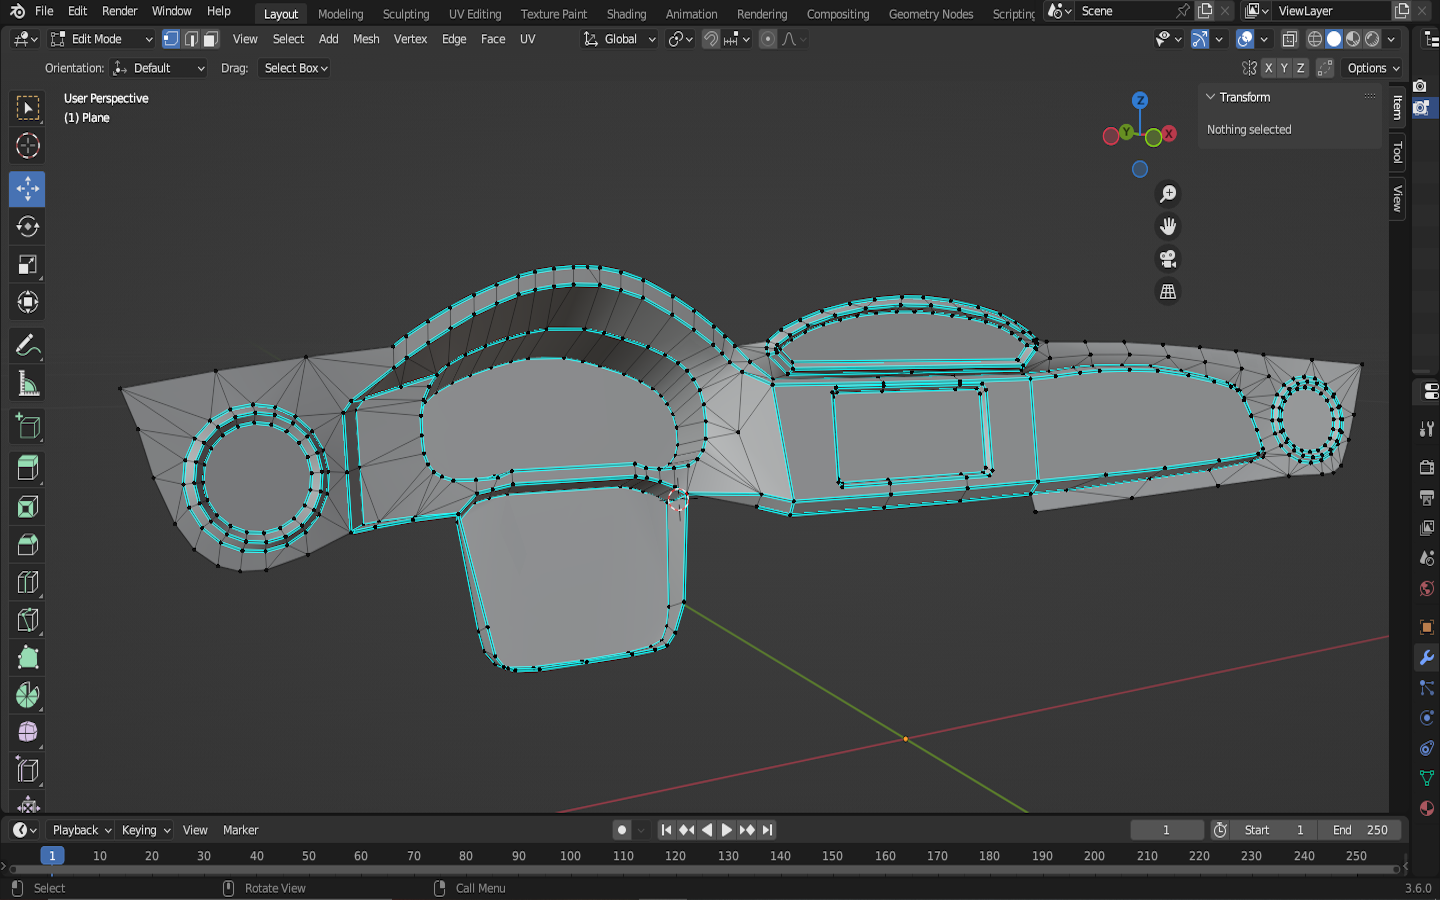Viewport: 1440px width, 900px height.
Task: Open the Edit Mode dropdown
Action: (x=102, y=39)
